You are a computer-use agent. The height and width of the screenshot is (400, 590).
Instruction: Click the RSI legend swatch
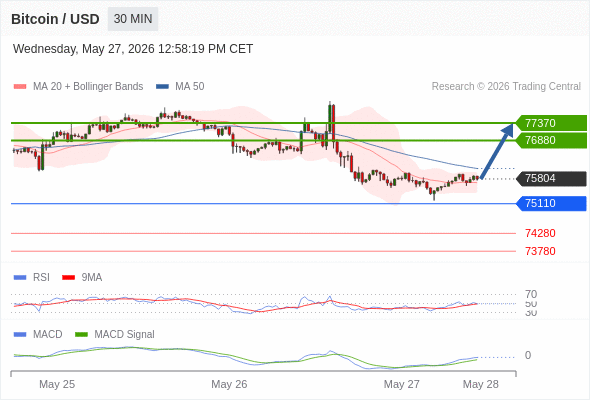pos(20,278)
